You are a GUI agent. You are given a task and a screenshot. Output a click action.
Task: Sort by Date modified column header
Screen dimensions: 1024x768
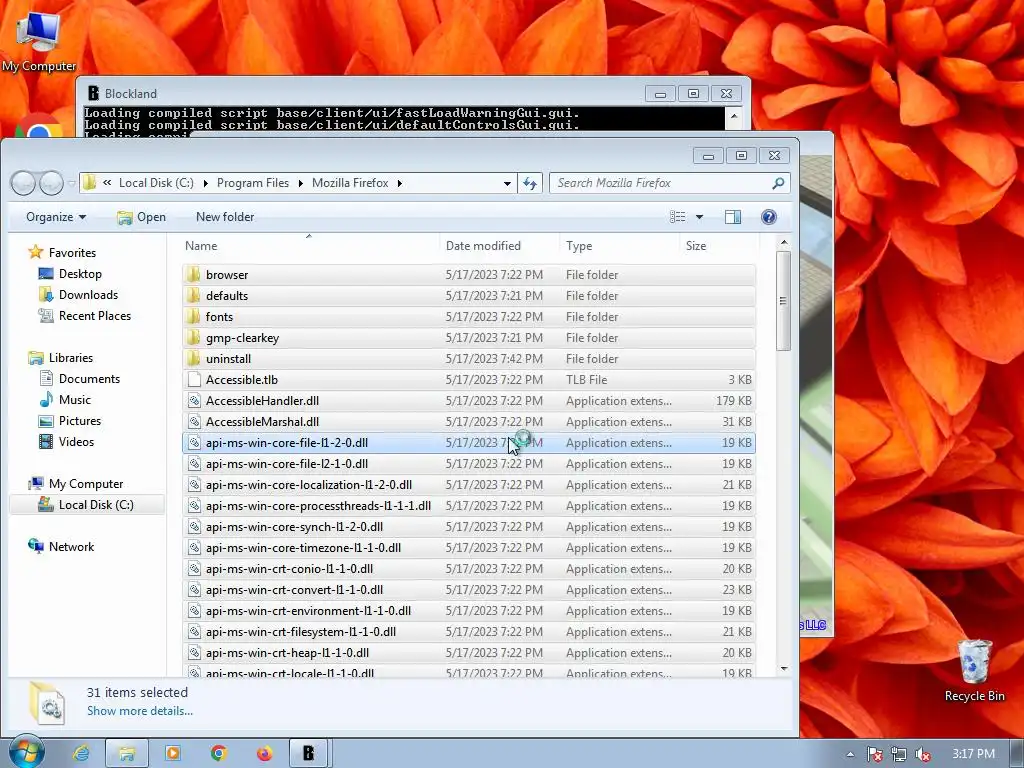(500, 246)
